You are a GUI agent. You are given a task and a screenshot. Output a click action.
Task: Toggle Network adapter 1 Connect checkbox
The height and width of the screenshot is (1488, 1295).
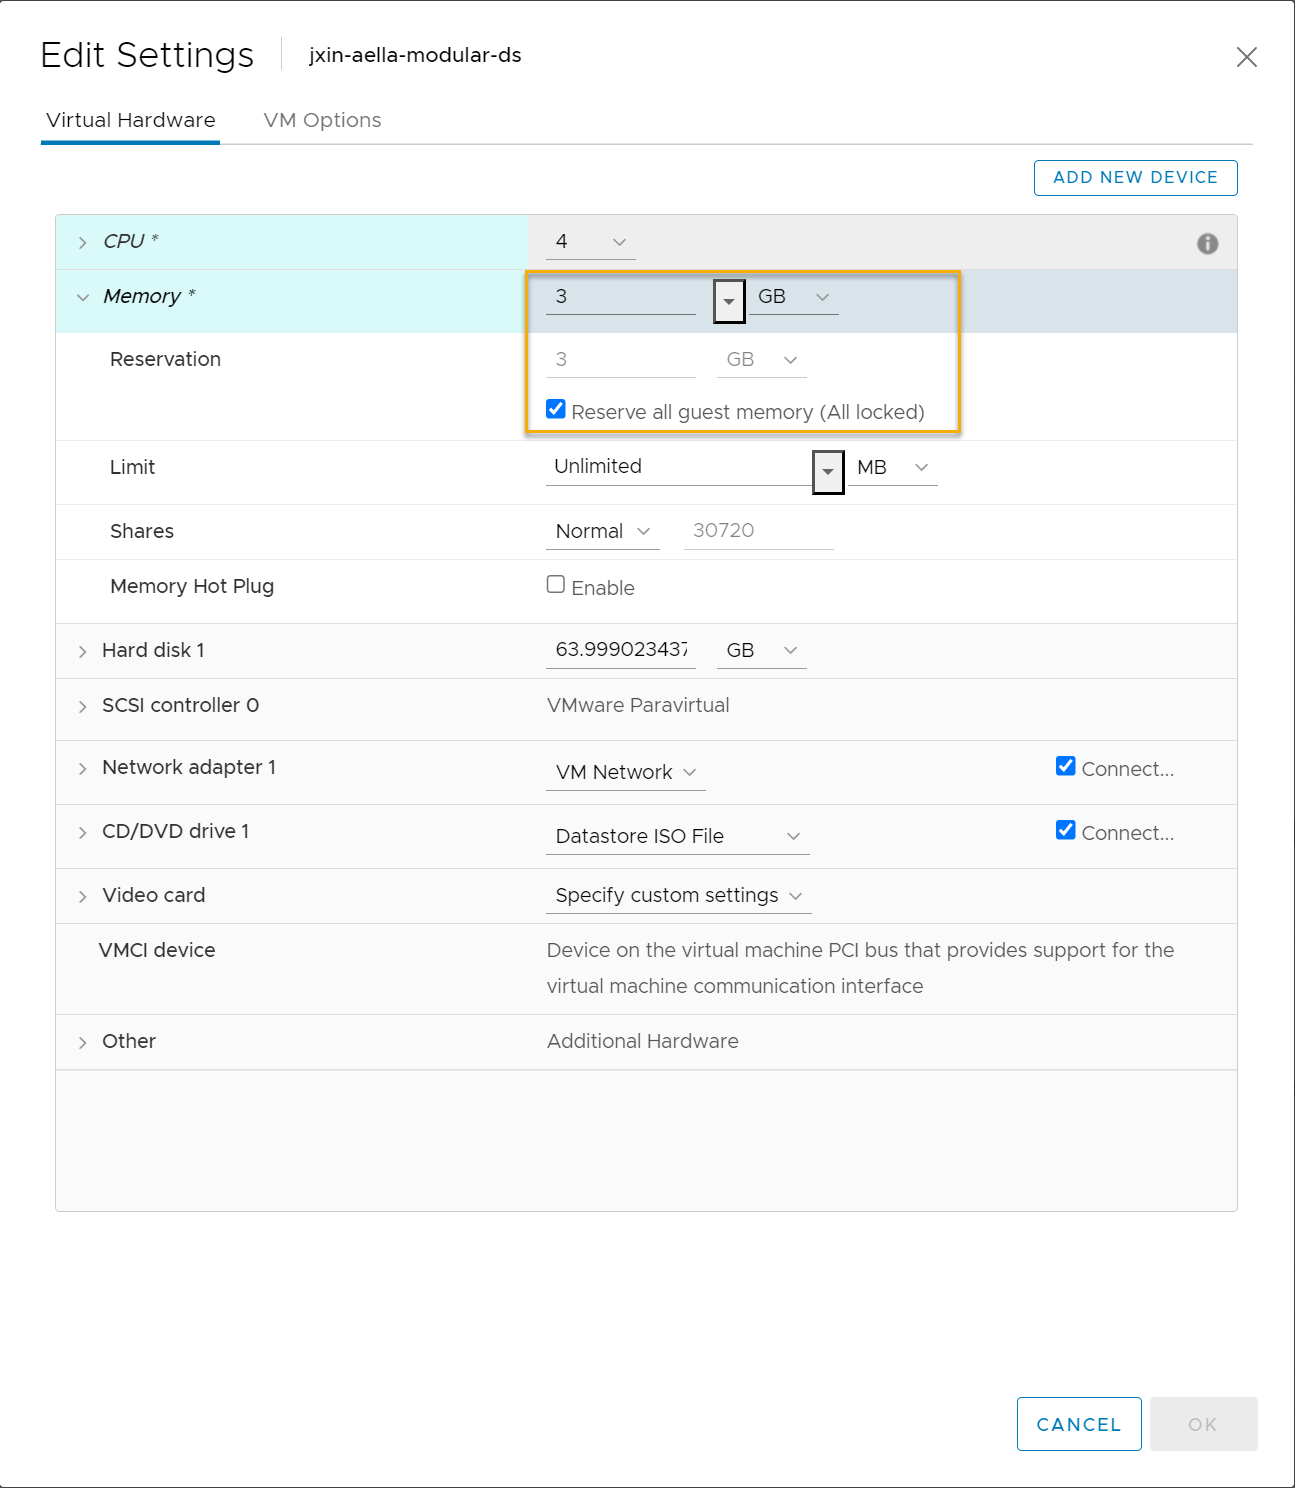pos(1066,767)
